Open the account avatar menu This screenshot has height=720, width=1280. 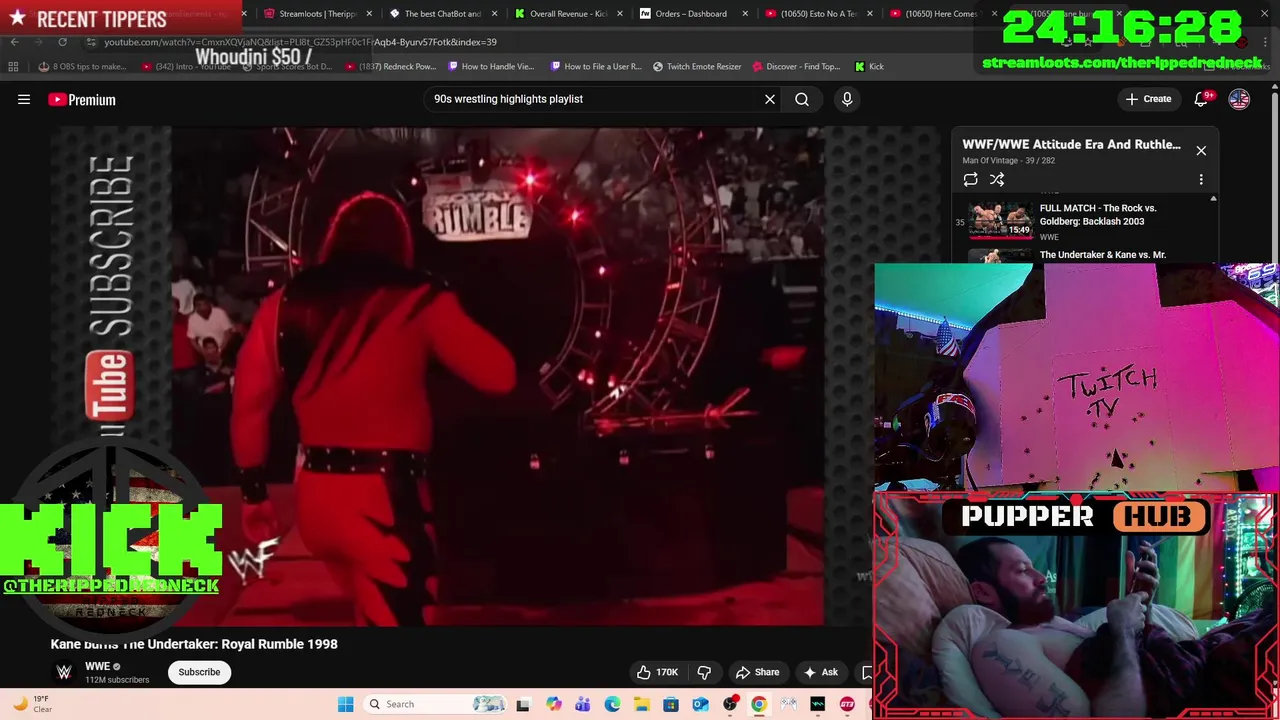[1239, 99]
